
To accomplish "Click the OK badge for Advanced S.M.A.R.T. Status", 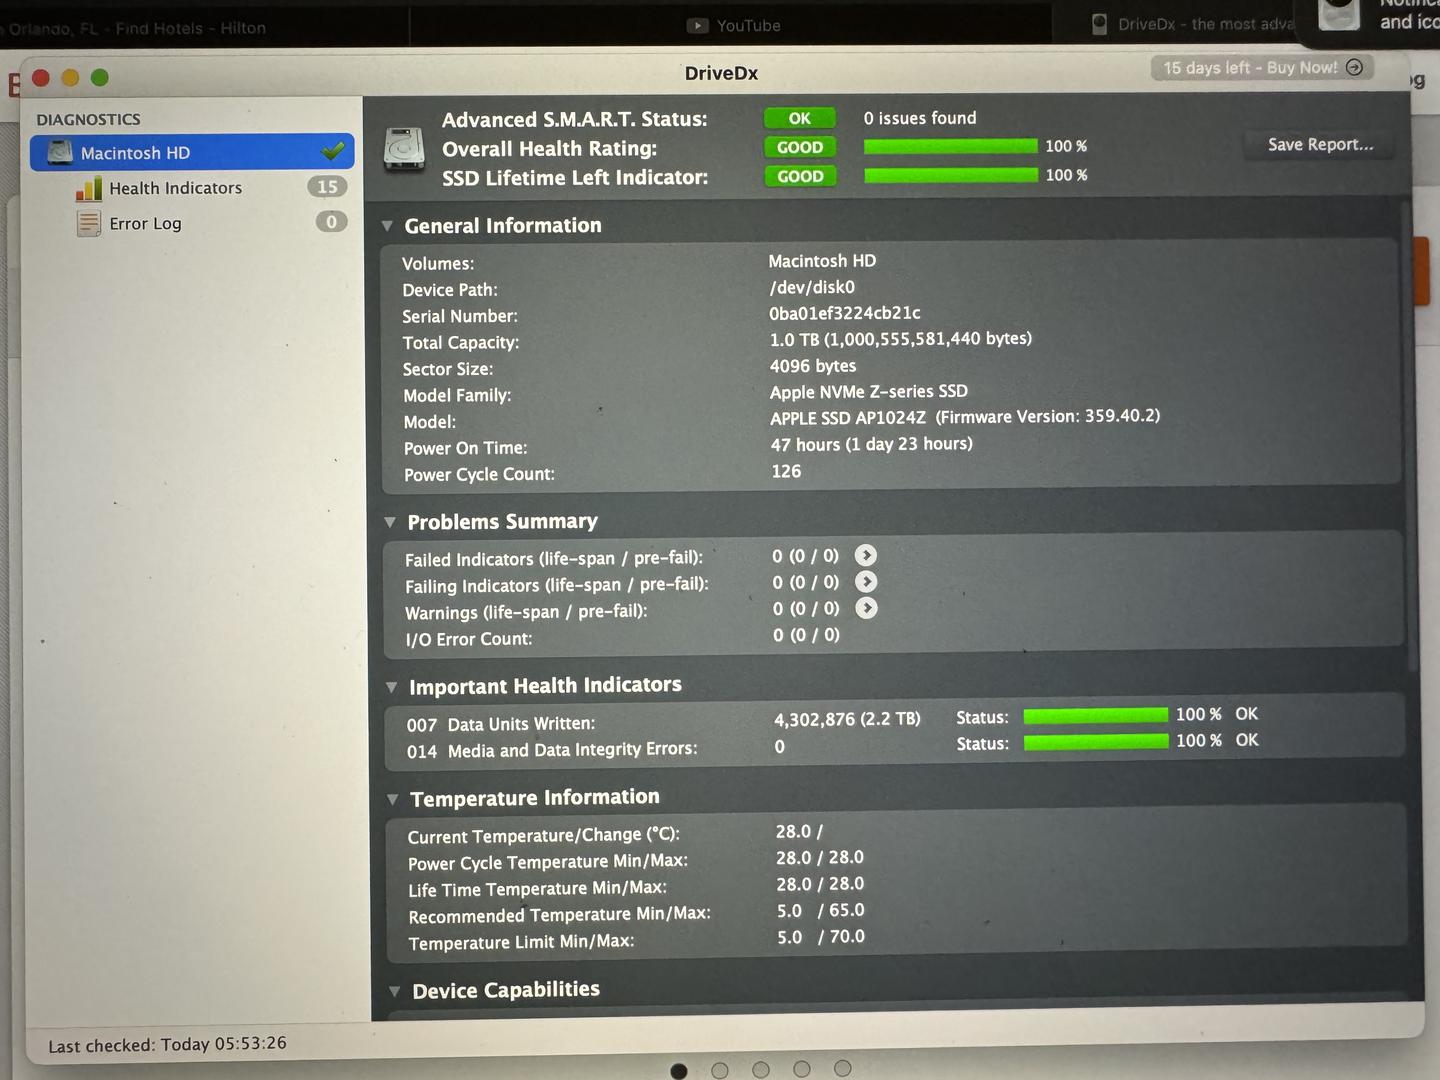I will [799, 118].
